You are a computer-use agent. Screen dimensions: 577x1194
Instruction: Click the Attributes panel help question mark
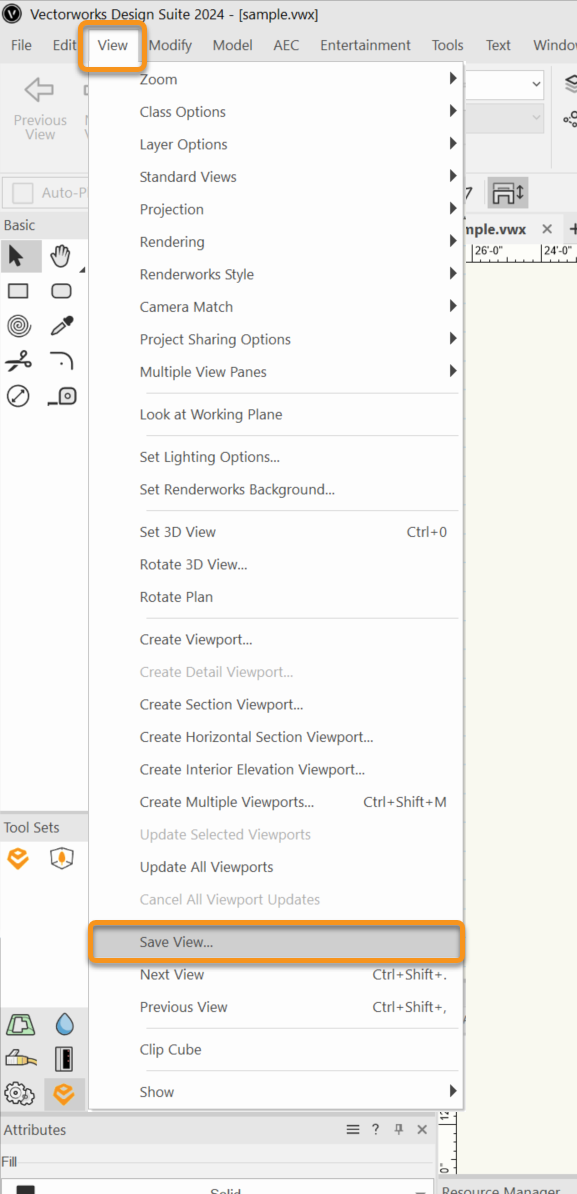point(375,1129)
